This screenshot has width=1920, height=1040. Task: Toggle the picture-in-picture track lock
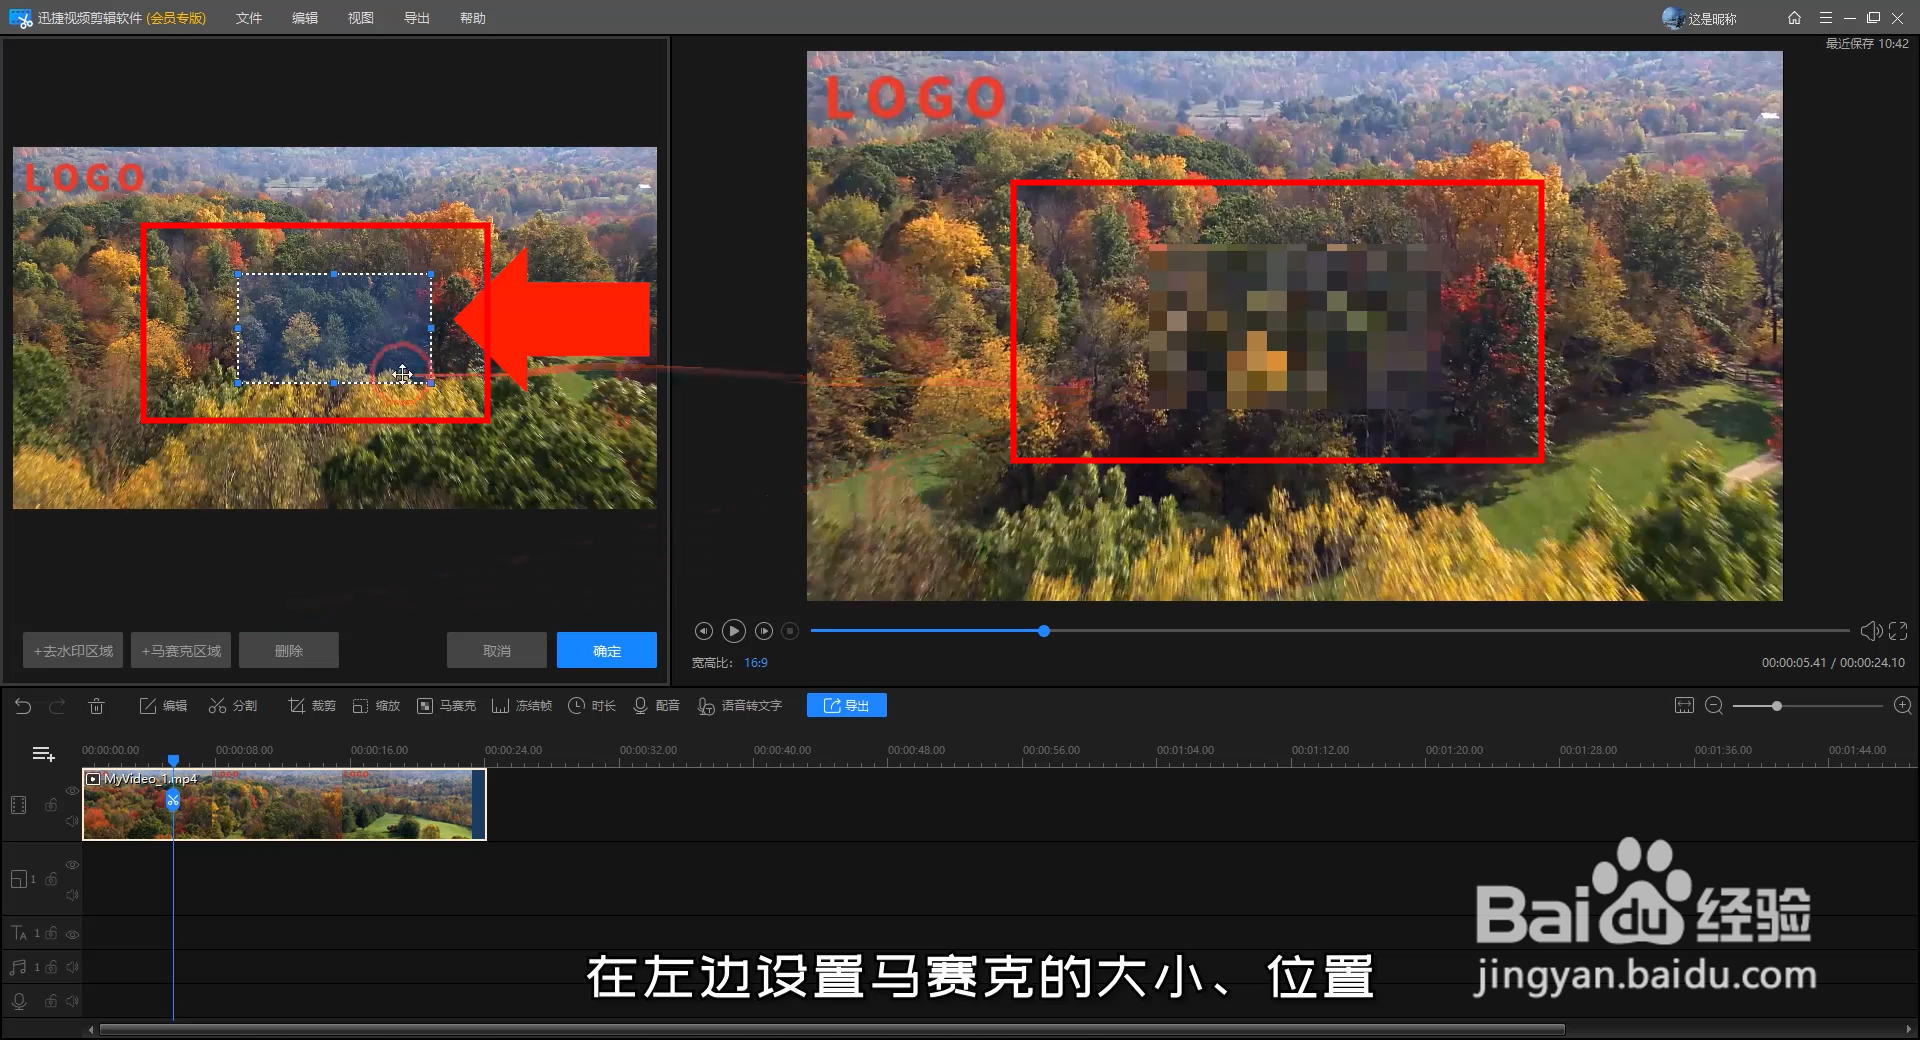51,879
